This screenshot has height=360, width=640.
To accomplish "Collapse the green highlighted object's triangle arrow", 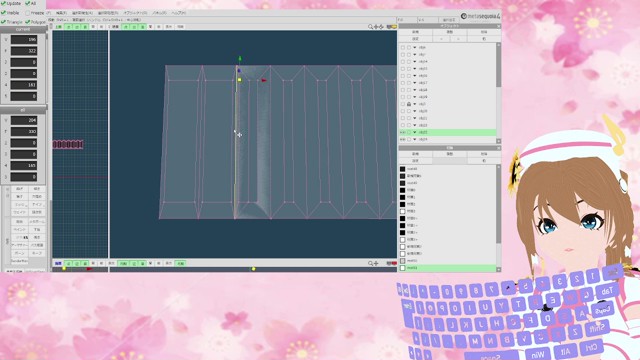I will (415, 132).
